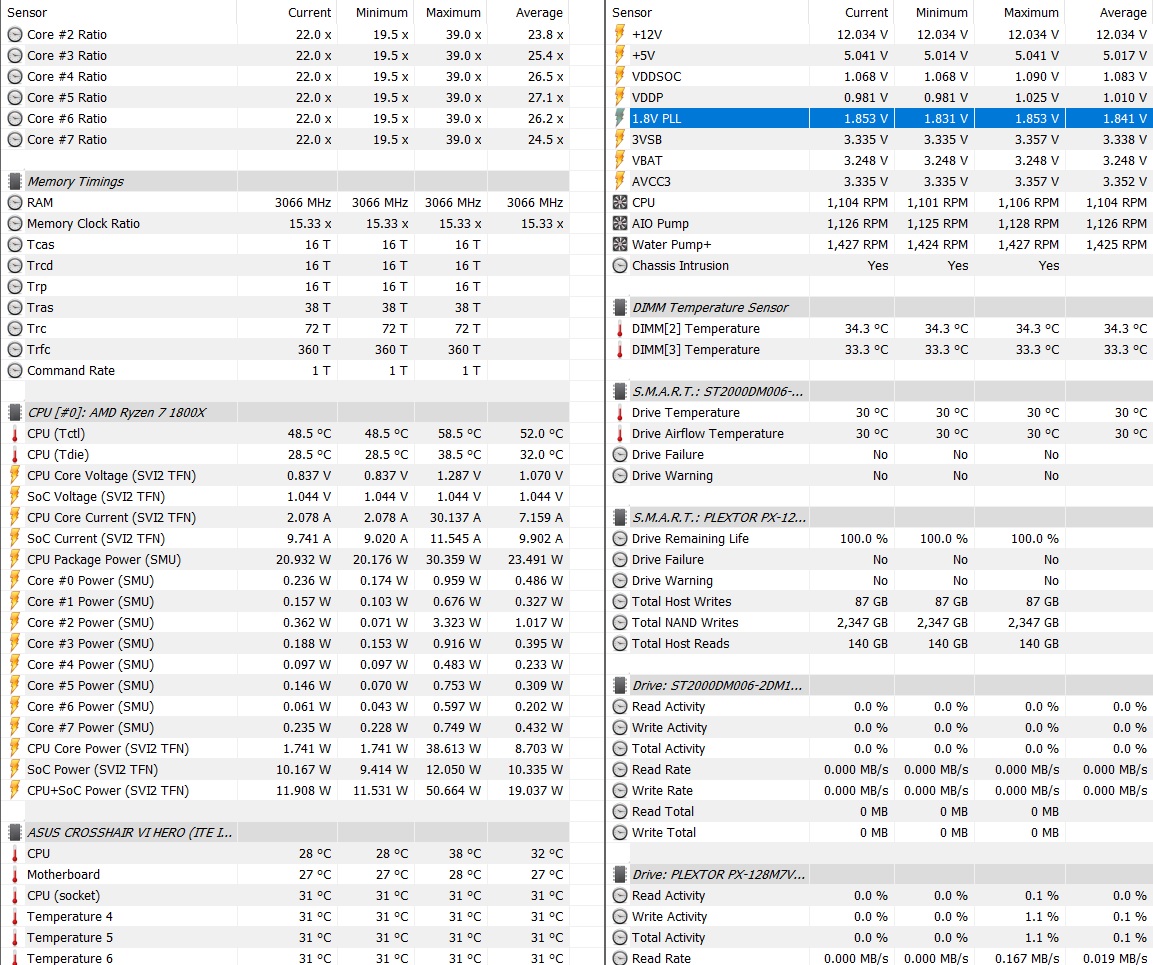1153x965 pixels.
Task: Click the lightning icon beside +12V
Action: click(x=619, y=34)
